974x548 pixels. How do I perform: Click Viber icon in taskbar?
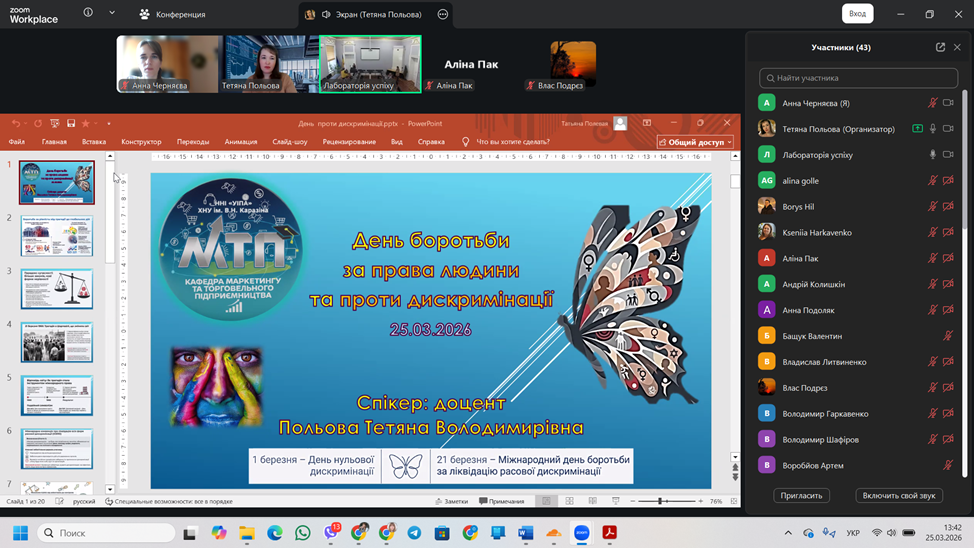(331, 533)
